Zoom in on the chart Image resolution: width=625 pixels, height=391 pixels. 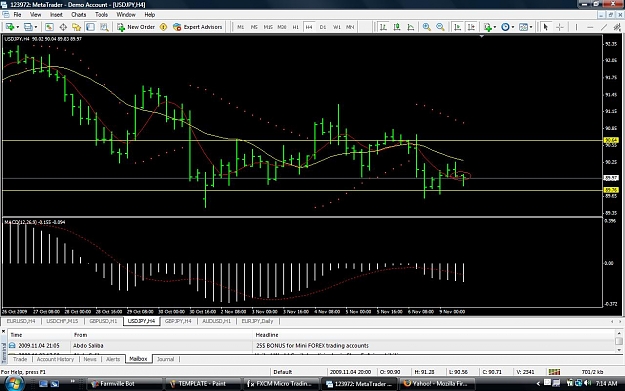click(x=426, y=27)
